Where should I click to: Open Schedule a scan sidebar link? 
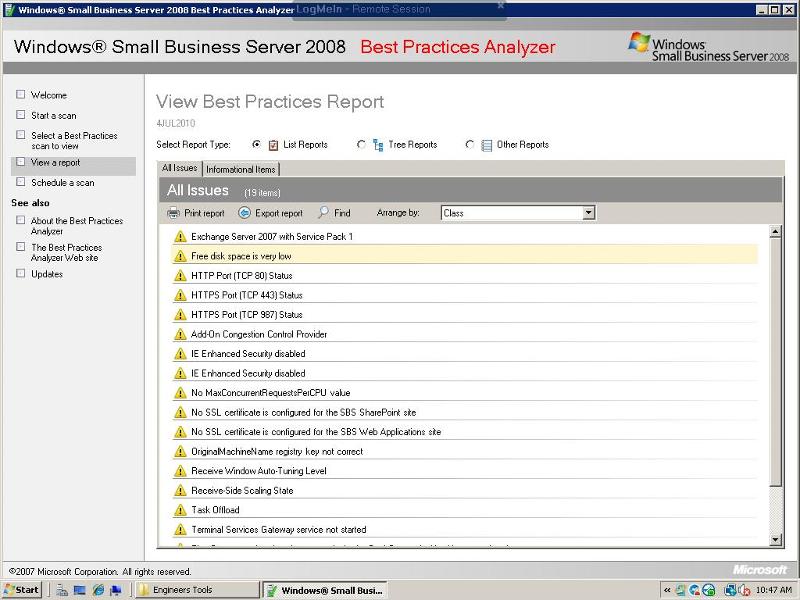pos(63,183)
